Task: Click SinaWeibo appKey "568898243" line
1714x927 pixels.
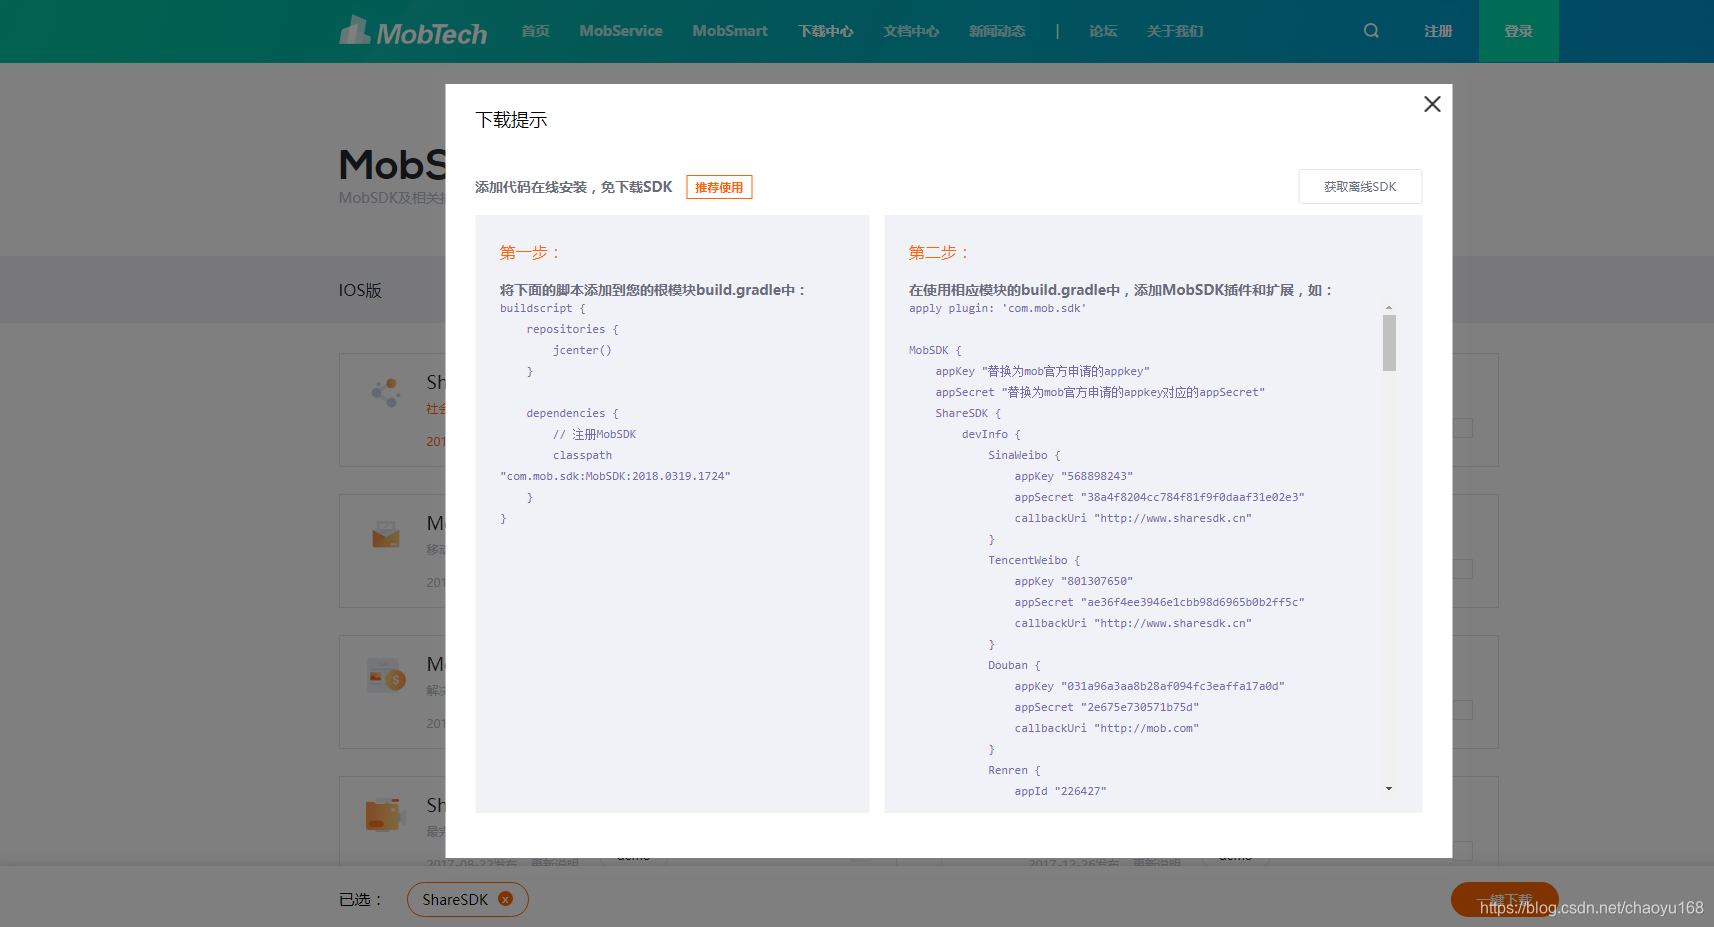Action: (1073, 476)
